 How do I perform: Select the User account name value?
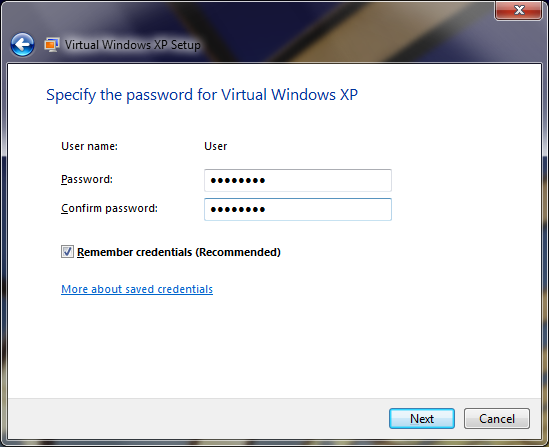[216, 146]
